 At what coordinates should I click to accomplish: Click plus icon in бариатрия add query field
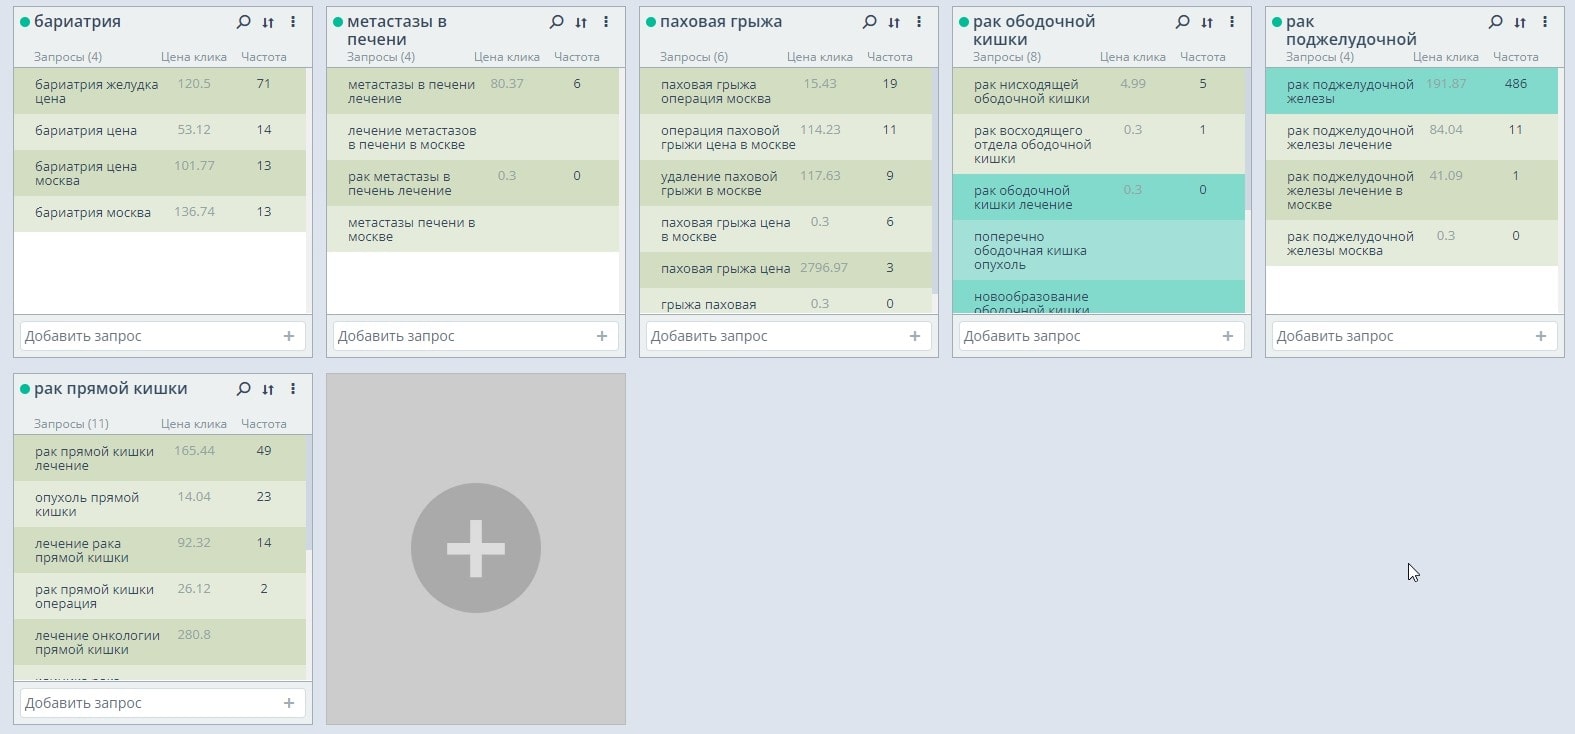(x=289, y=336)
